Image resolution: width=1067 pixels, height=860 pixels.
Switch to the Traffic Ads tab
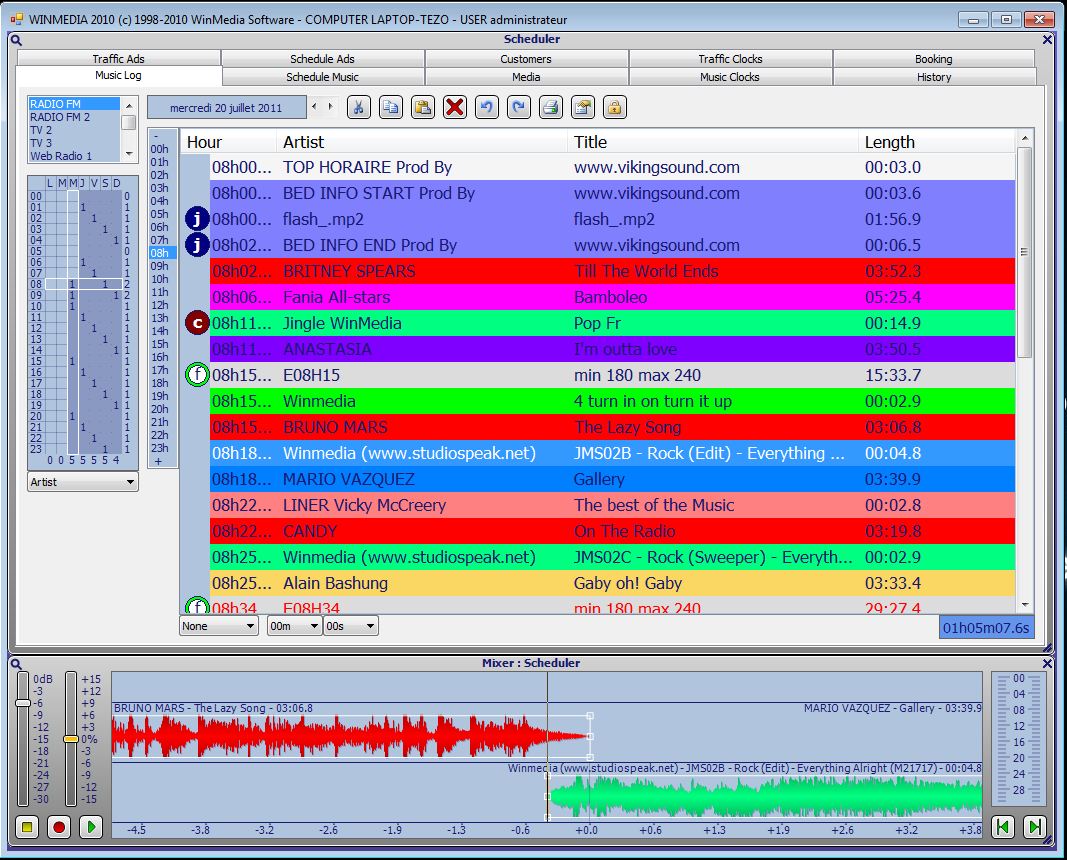(x=119, y=59)
